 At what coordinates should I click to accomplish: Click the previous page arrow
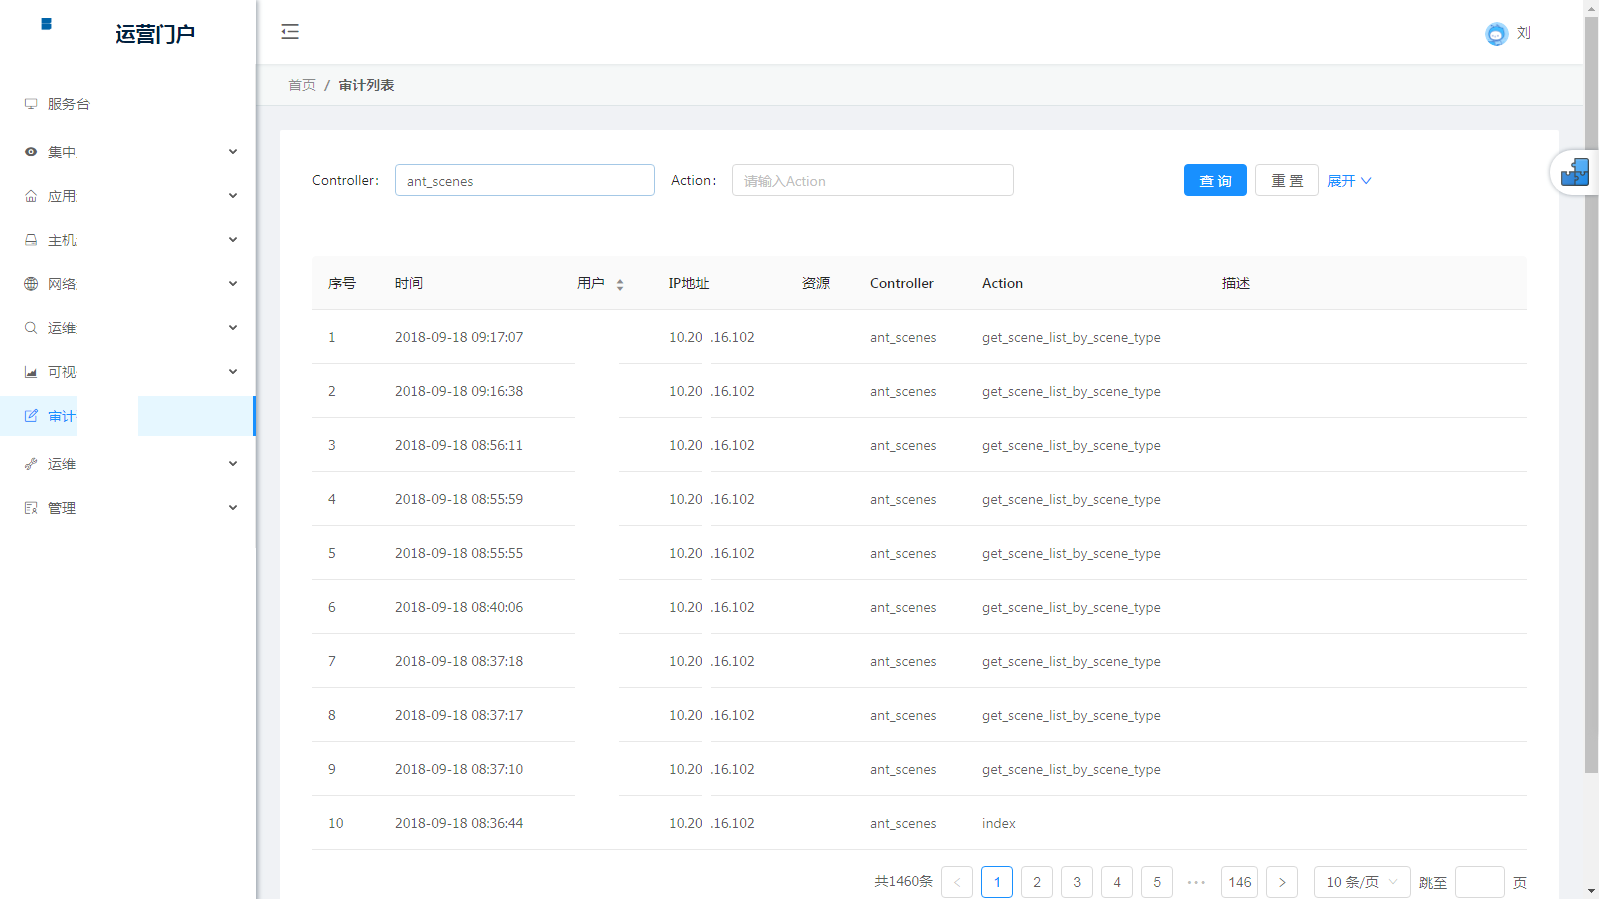pos(957,882)
